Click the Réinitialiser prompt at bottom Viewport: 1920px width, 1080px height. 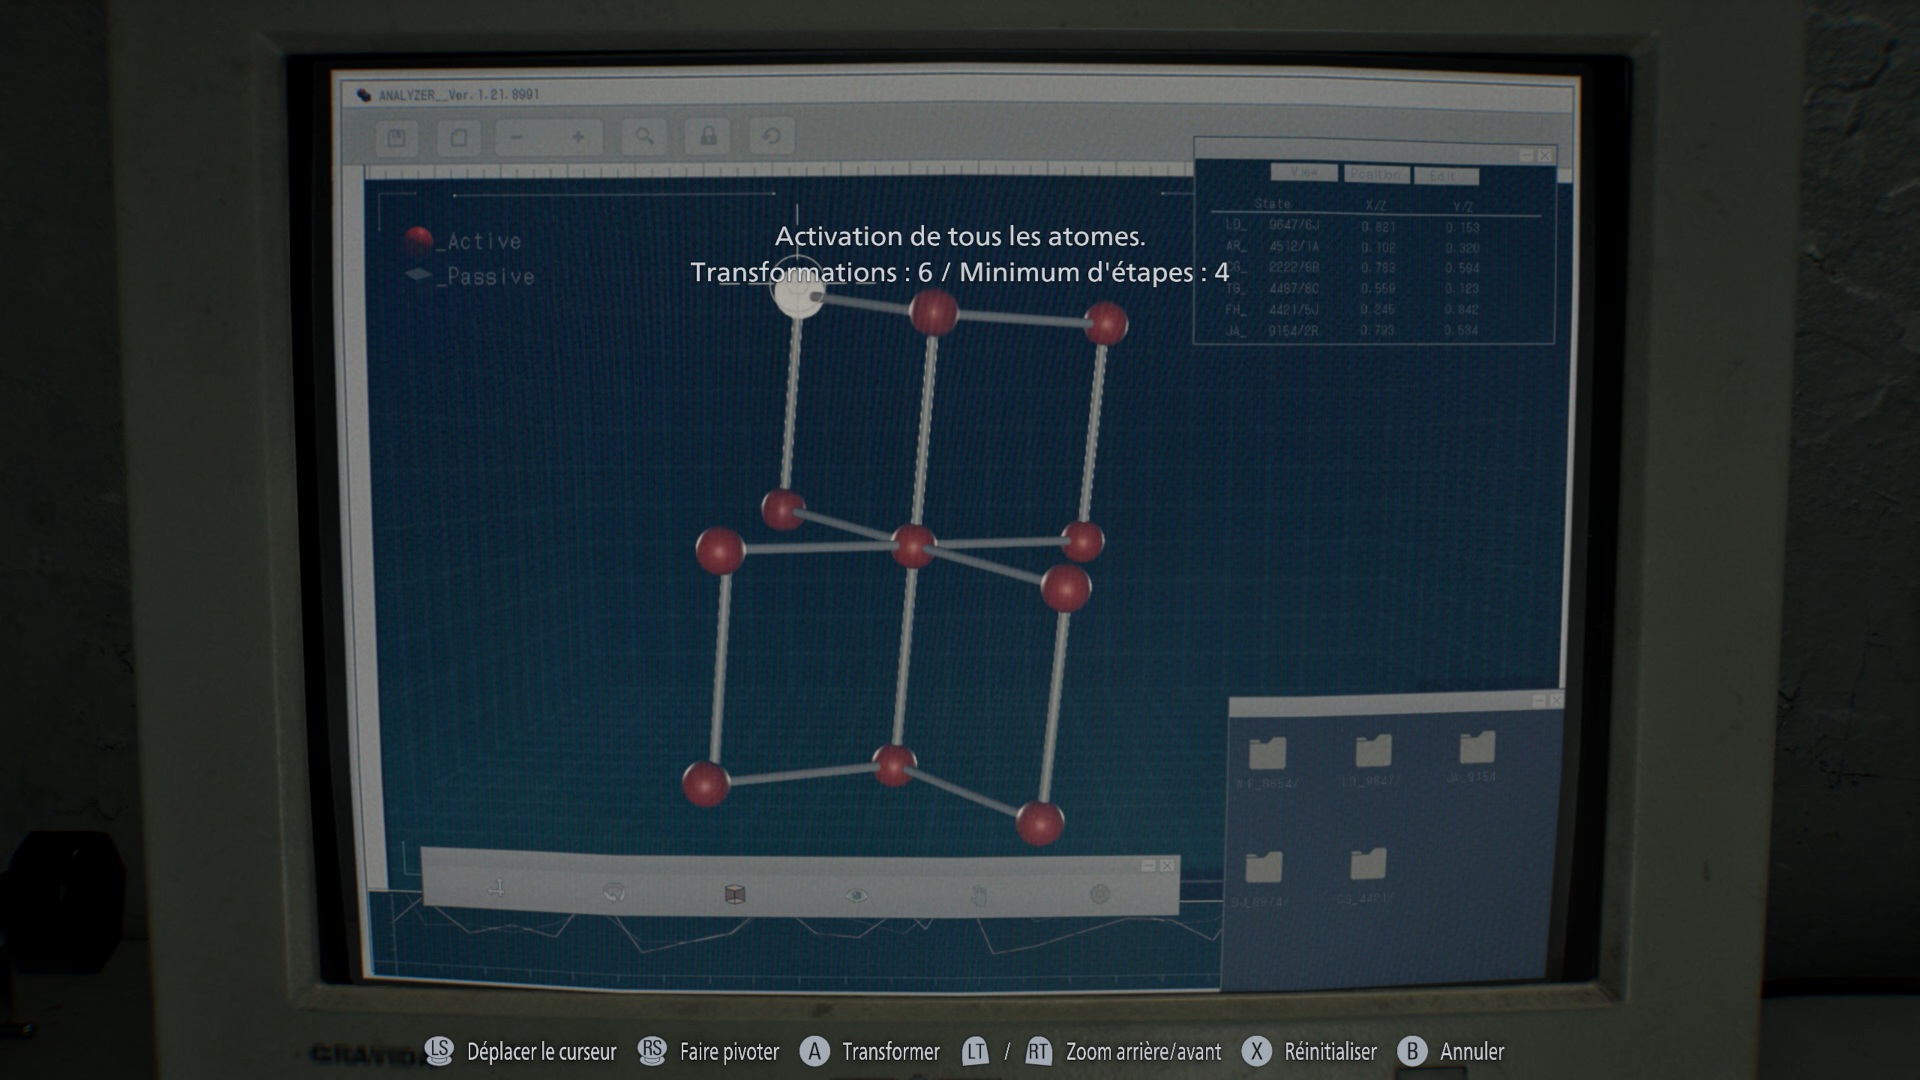(x=1329, y=1052)
